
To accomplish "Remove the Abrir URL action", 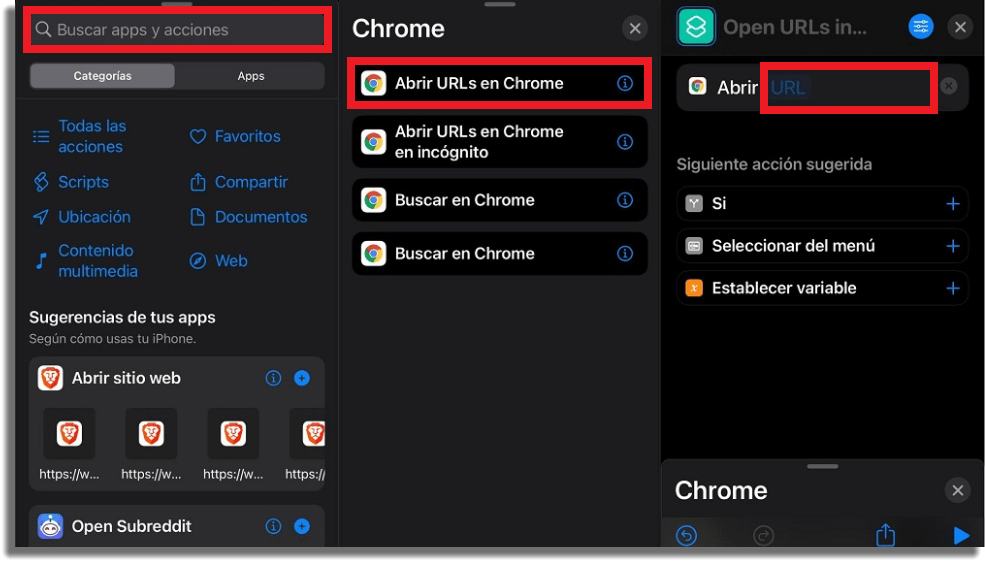I will (x=949, y=86).
